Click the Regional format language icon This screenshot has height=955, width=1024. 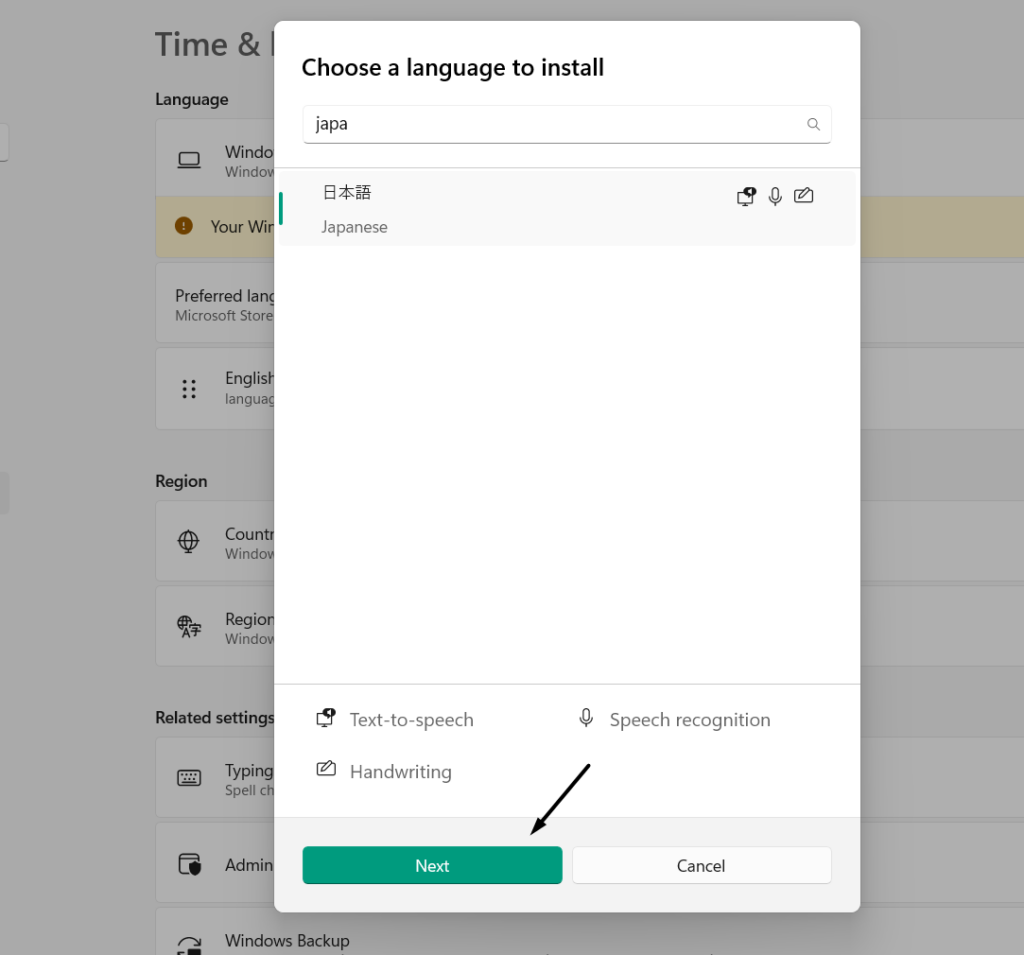pos(189,626)
